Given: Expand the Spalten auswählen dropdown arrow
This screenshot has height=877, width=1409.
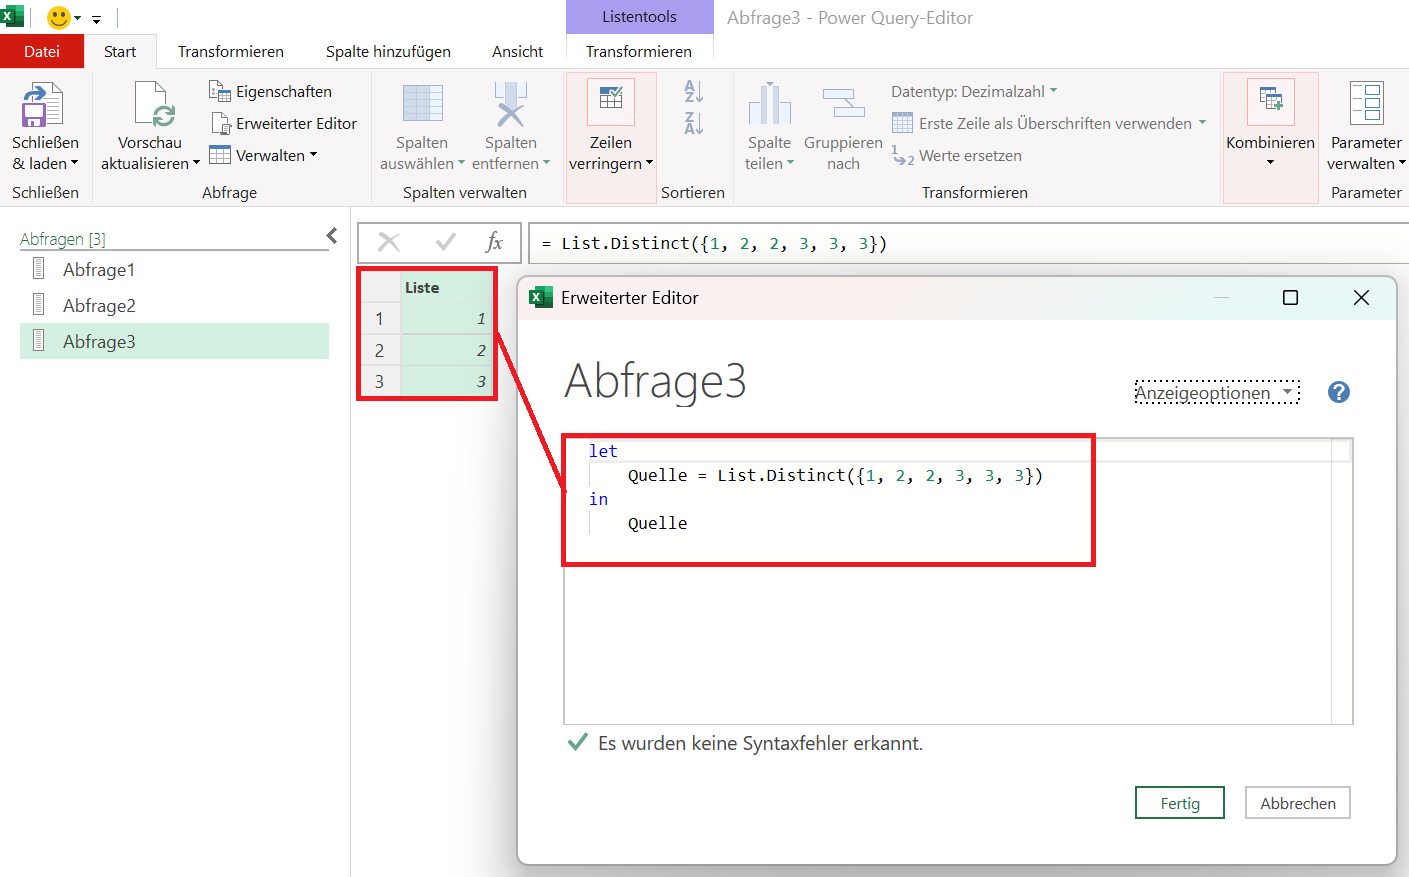Looking at the screenshot, I should [461, 163].
